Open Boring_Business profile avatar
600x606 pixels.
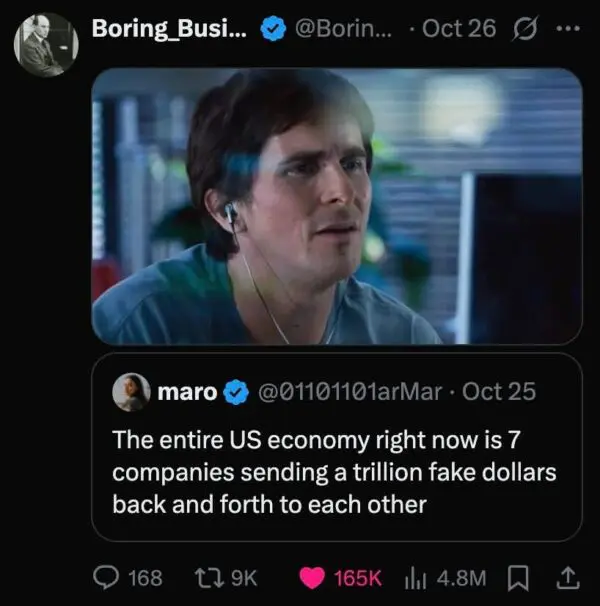pos(46,45)
